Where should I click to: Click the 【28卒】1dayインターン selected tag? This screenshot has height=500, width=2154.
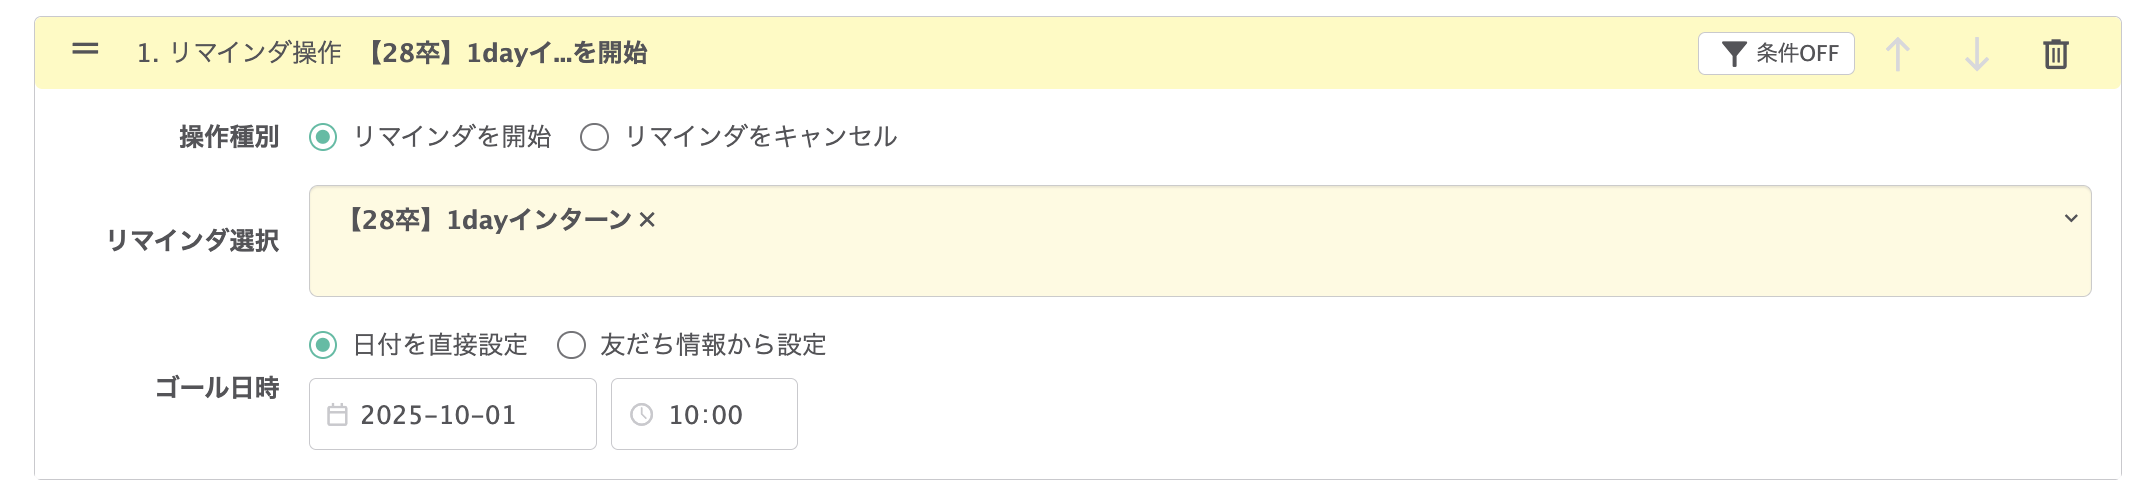point(488,220)
